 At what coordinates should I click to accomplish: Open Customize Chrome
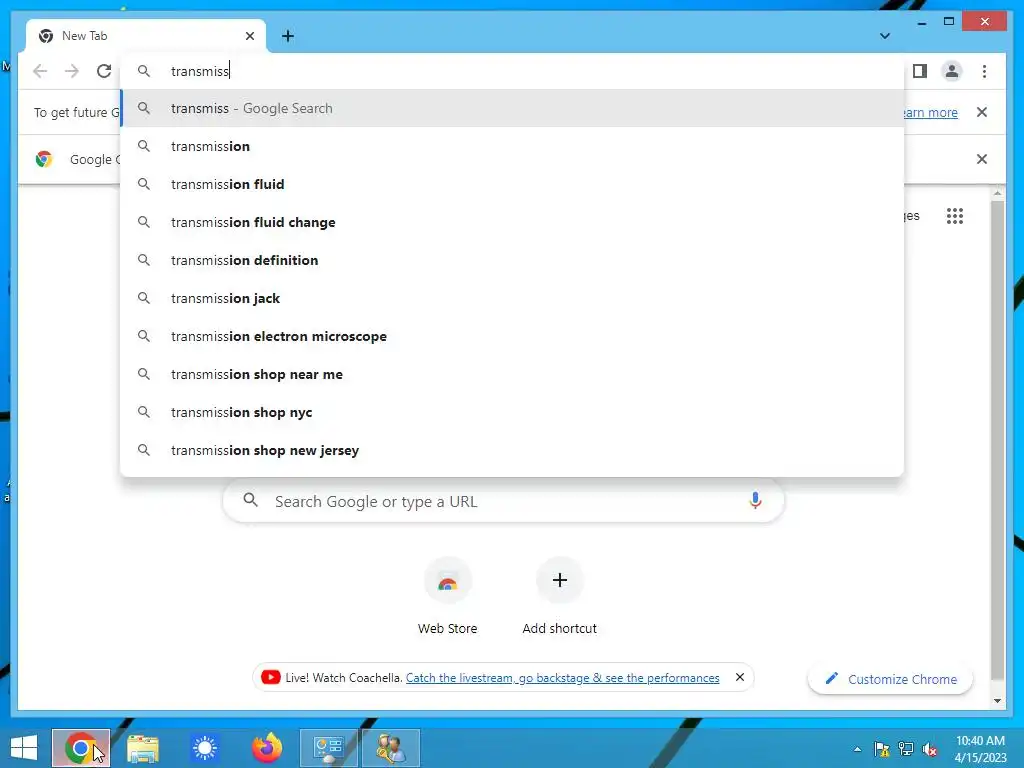click(891, 679)
